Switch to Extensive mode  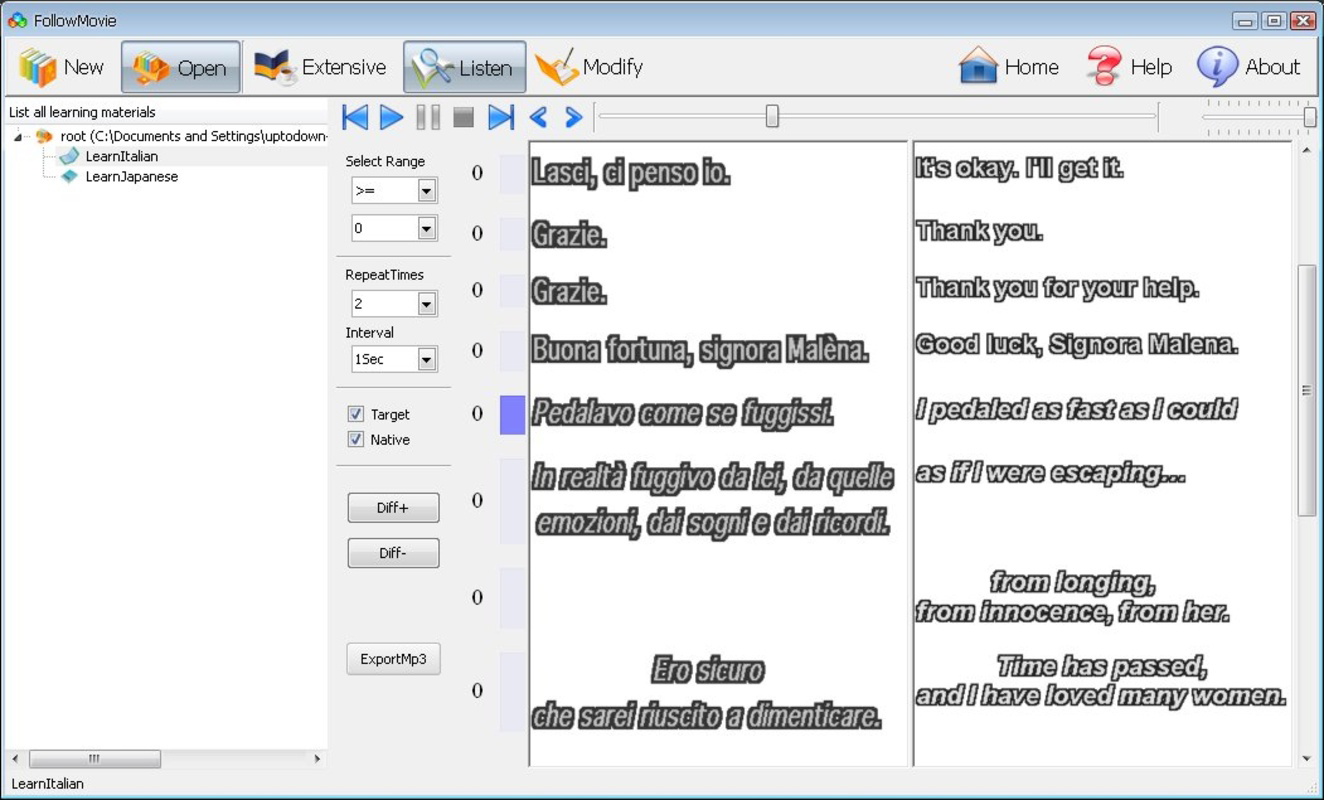pyautogui.click(x=320, y=67)
